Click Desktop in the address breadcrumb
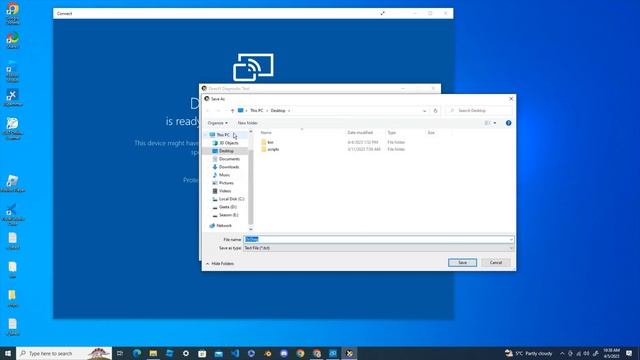This screenshot has height=360, width=640. click(278, 111)
